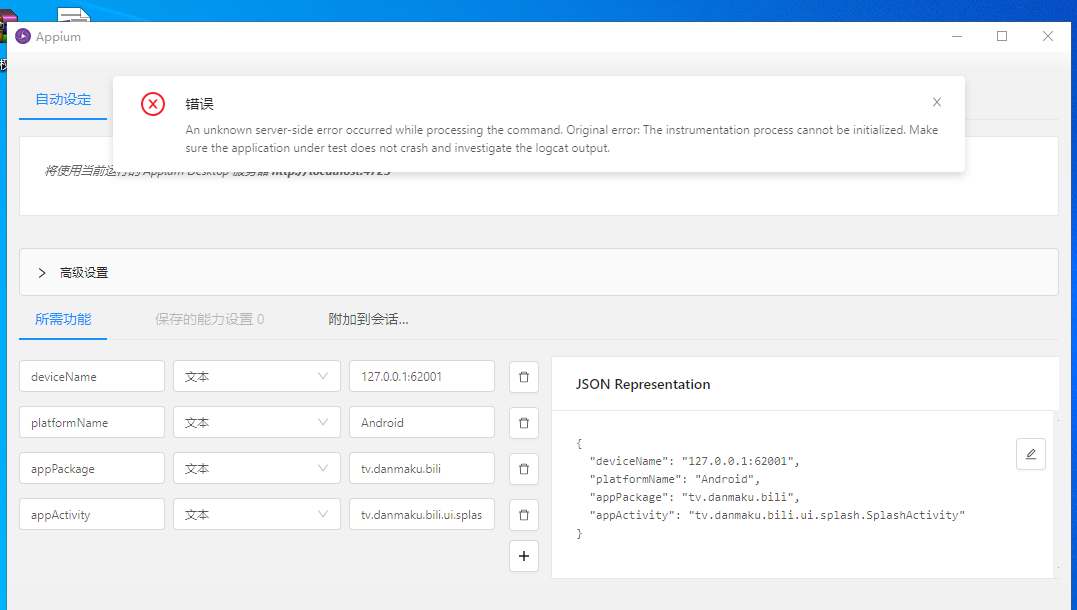The image size is (1077, 610).
Task: Expand the 高级设置 section
Action: (x=42, y=273)
